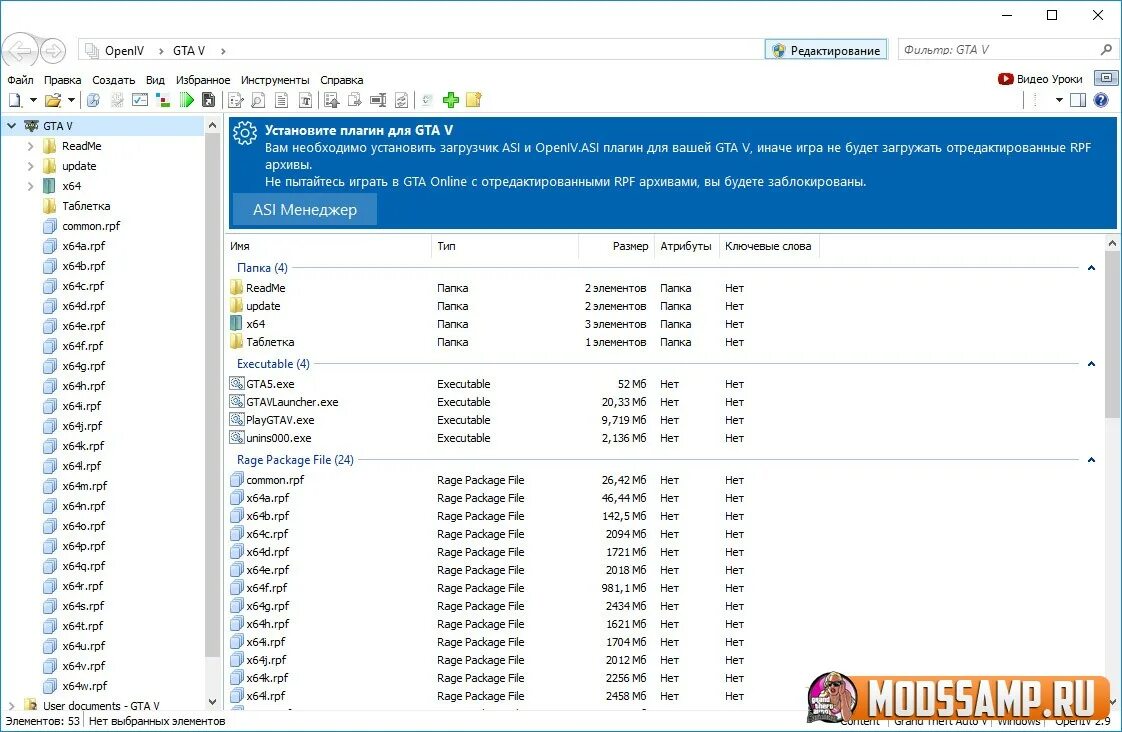Screen dimensions: 1122x732
Task: Open the Файл menu
Action: coord(20,80)
